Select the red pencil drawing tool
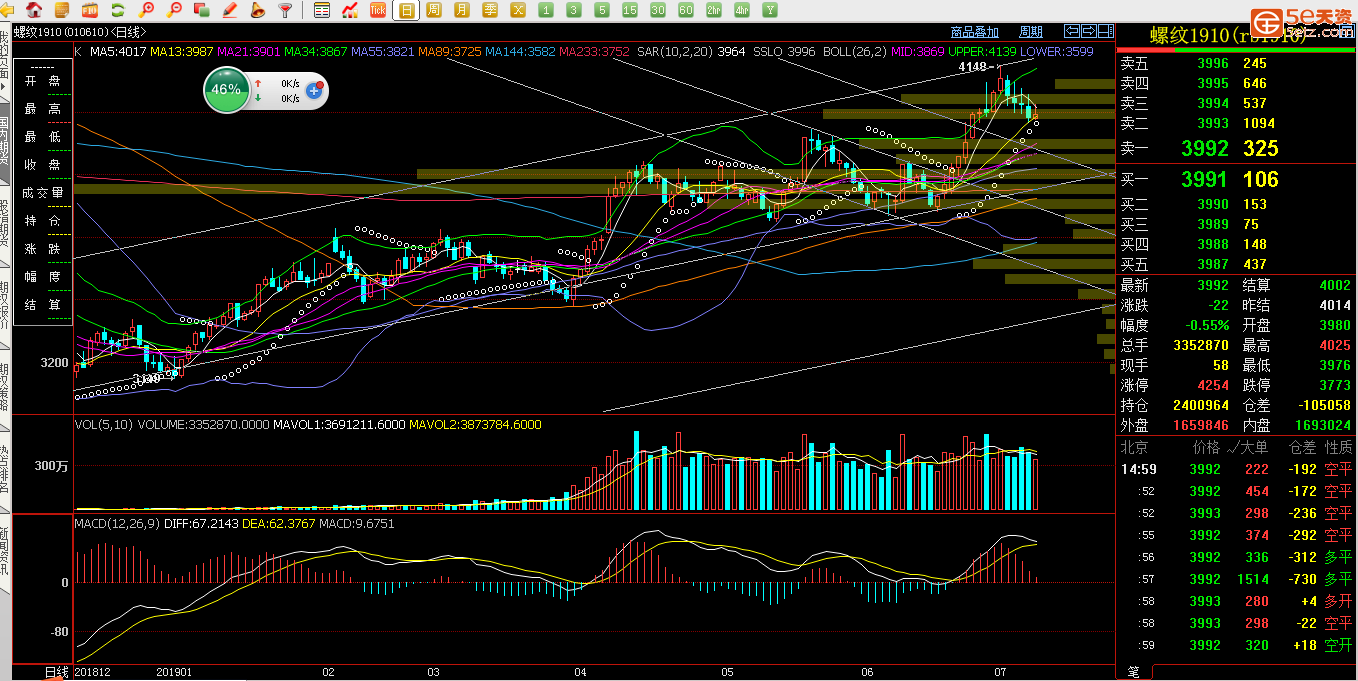 pos(230,10)
